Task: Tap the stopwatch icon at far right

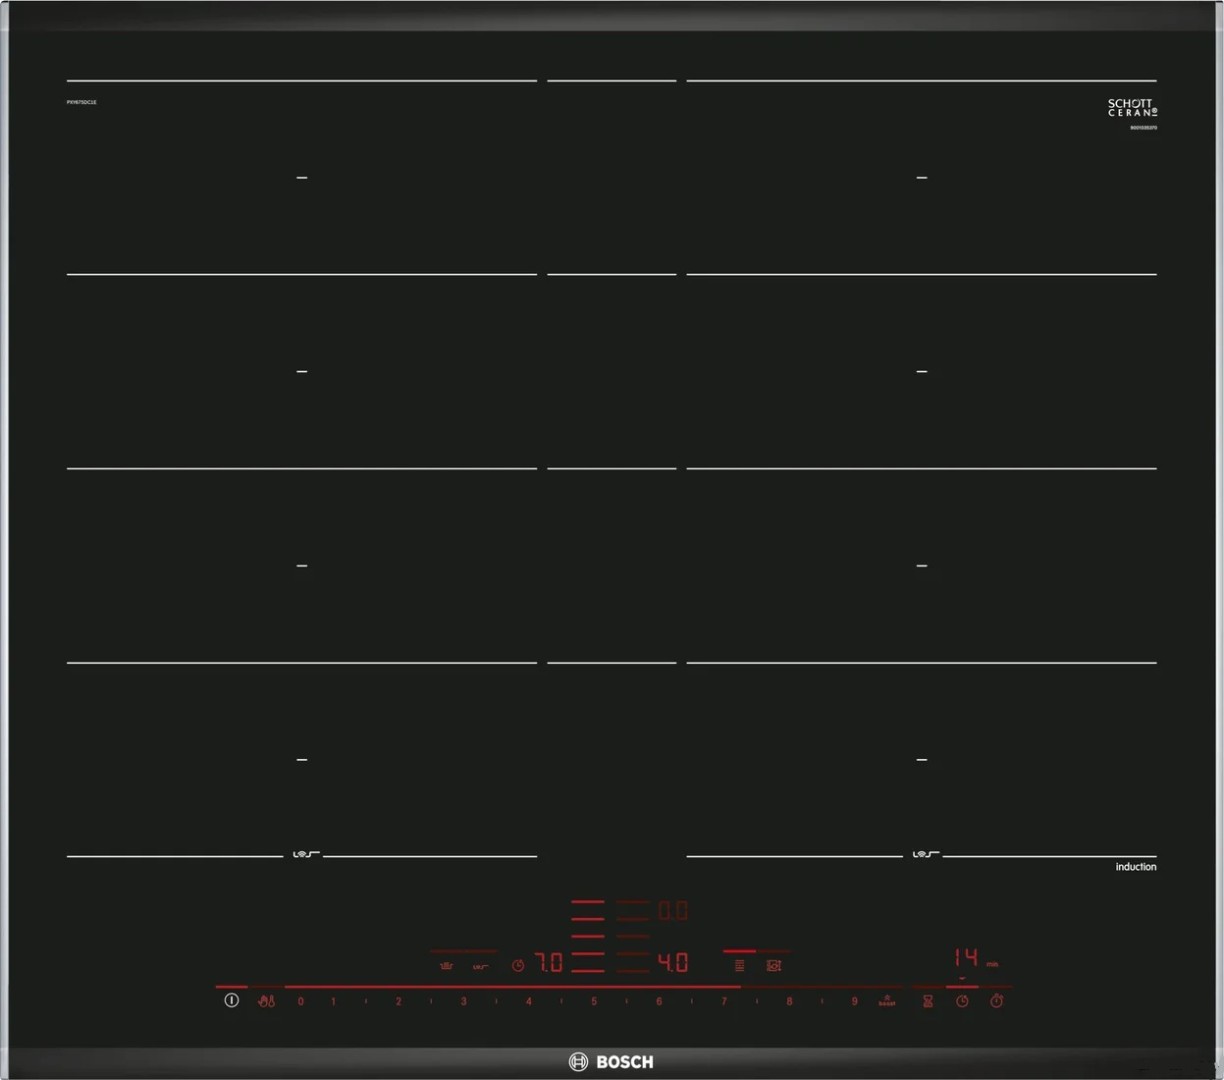Action: coord(996,1000)
